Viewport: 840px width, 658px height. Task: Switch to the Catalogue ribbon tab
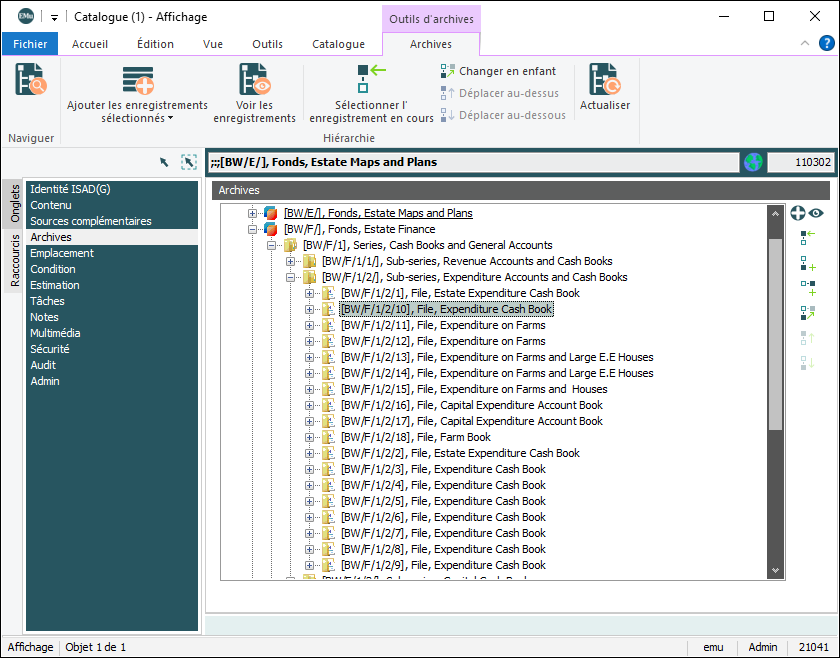point(338,44)
